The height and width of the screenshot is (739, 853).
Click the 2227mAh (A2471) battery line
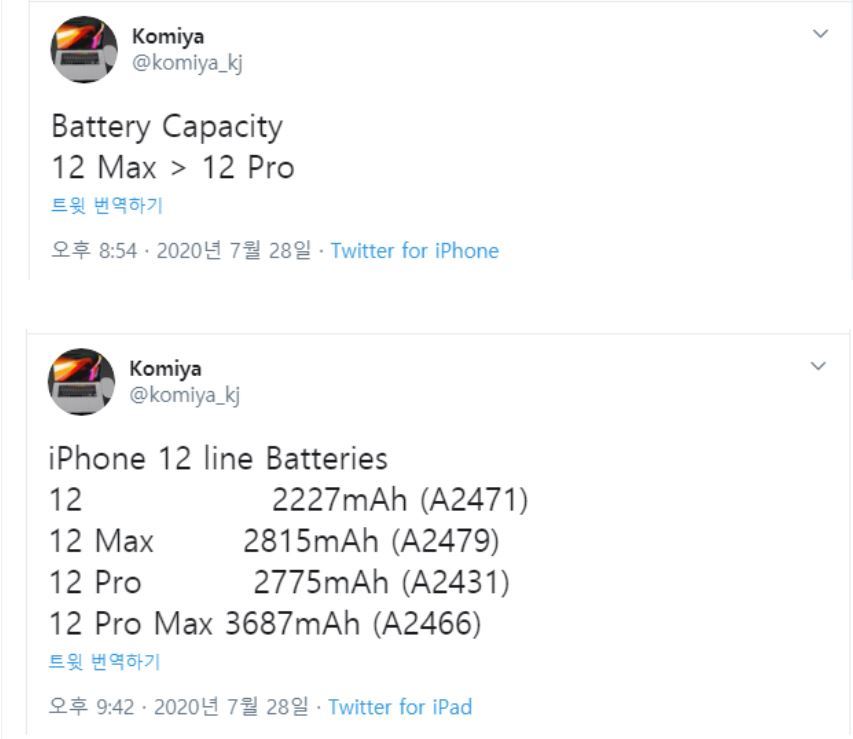(398, 500)
